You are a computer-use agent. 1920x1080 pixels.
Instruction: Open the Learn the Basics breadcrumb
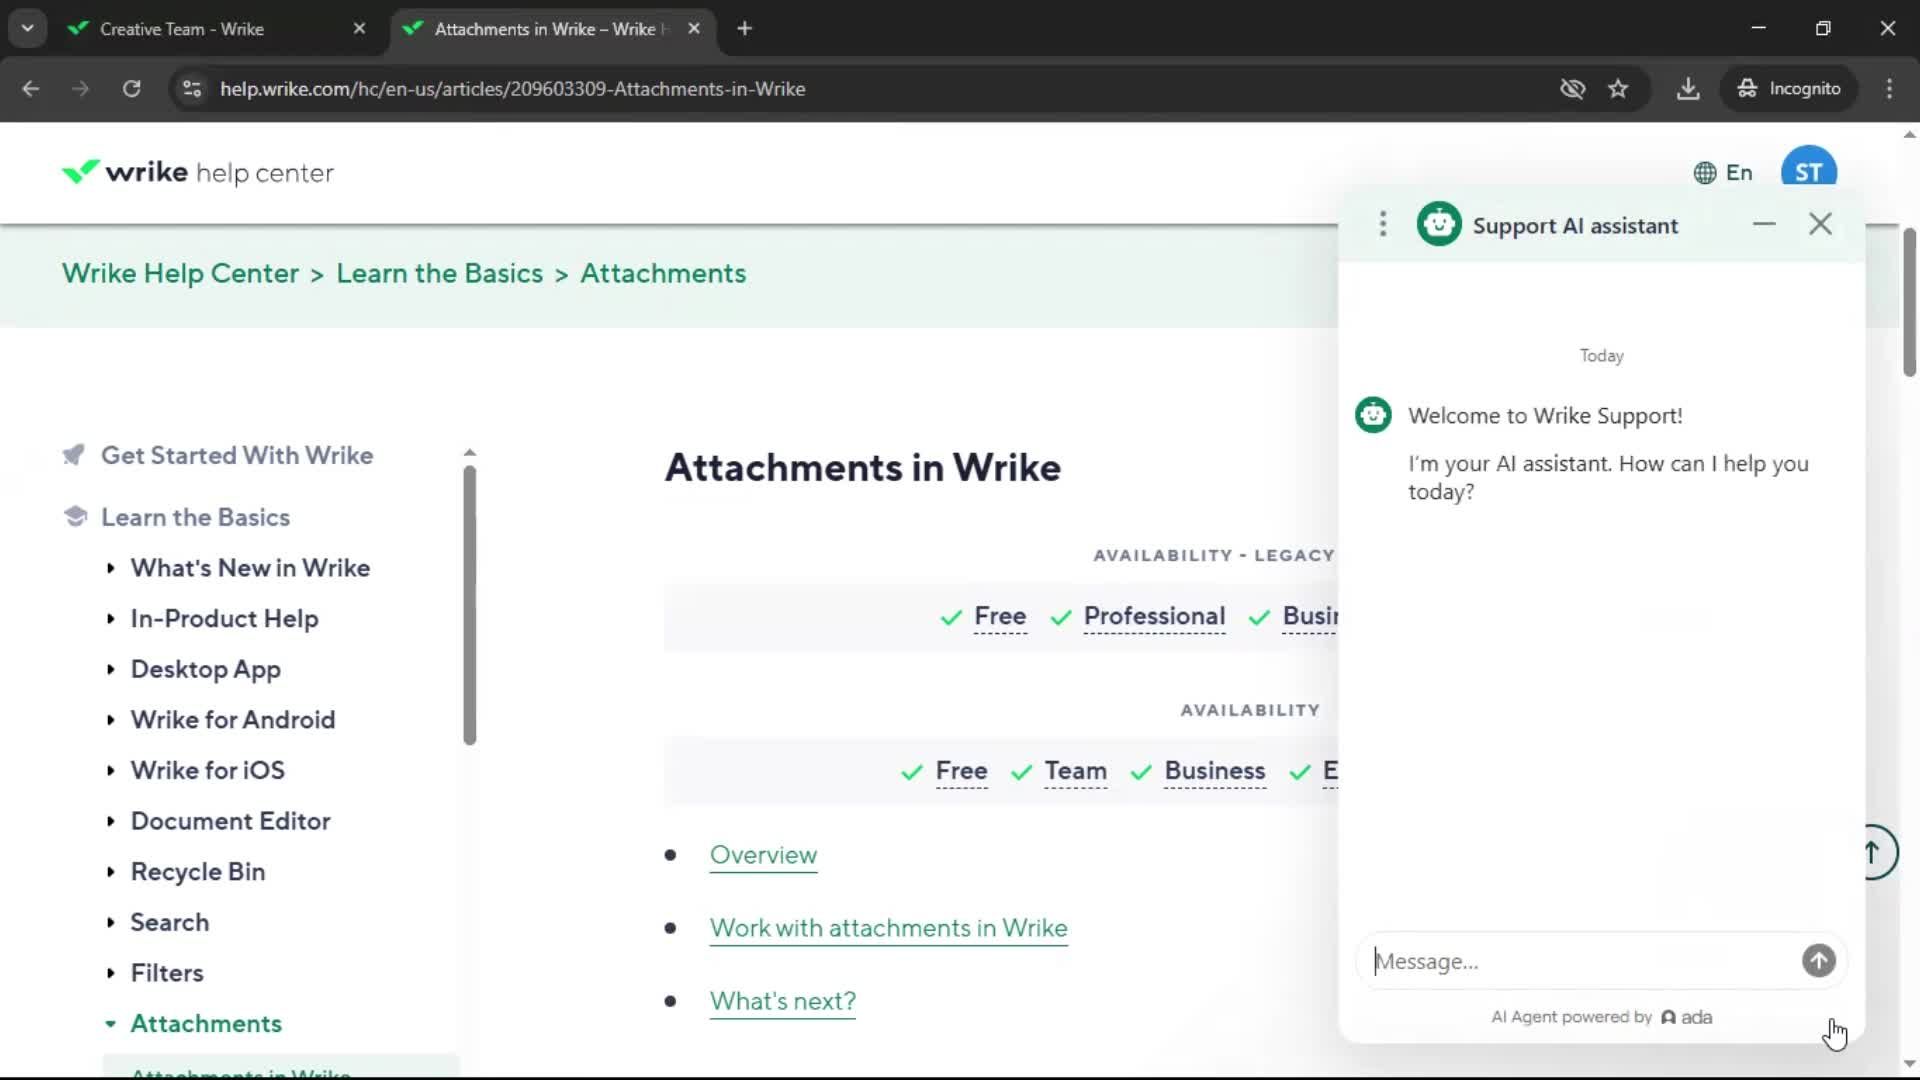tap(439, 274)
